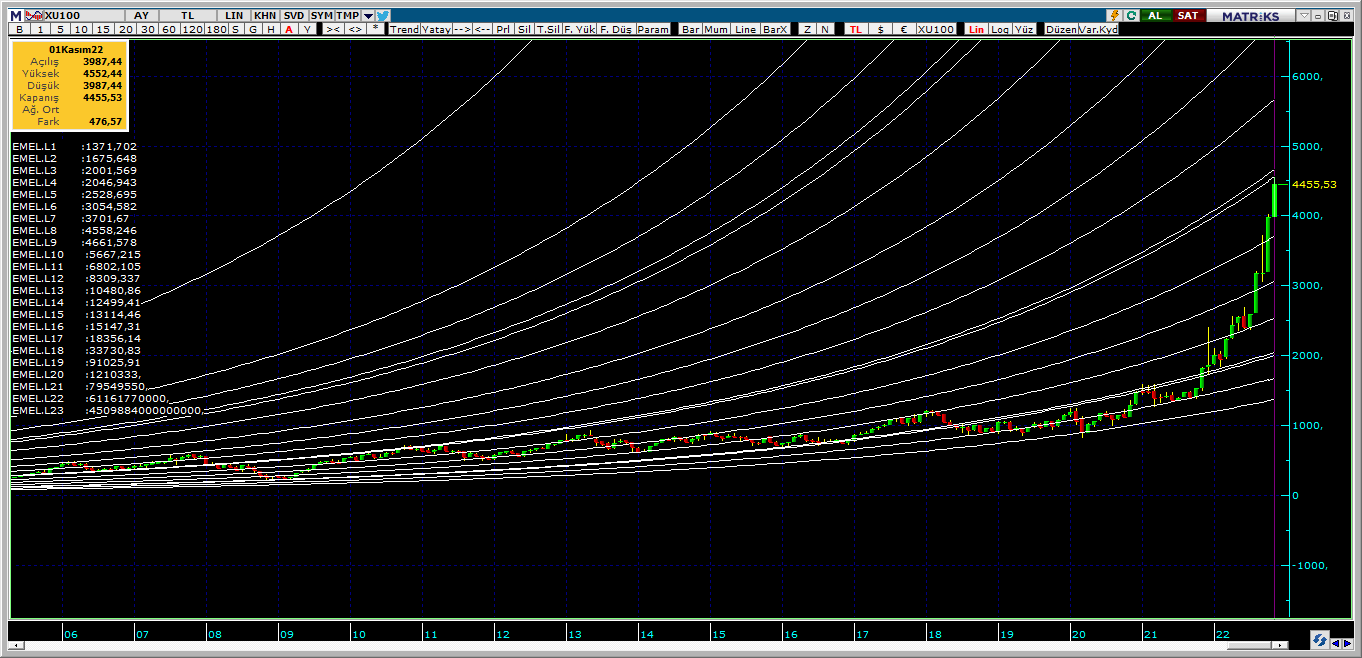Toggle the TL currency mode
This screenshot has height=658, width=1362.
click(855, 29)
